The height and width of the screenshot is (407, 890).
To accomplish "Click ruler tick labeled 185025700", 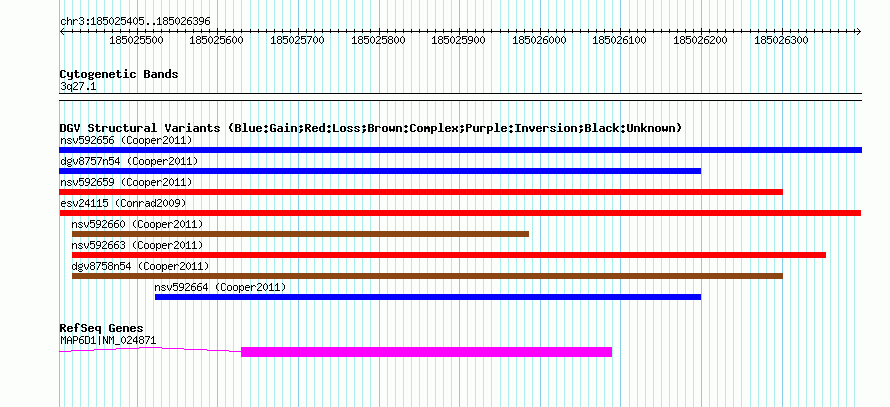I will click(298, 40).
